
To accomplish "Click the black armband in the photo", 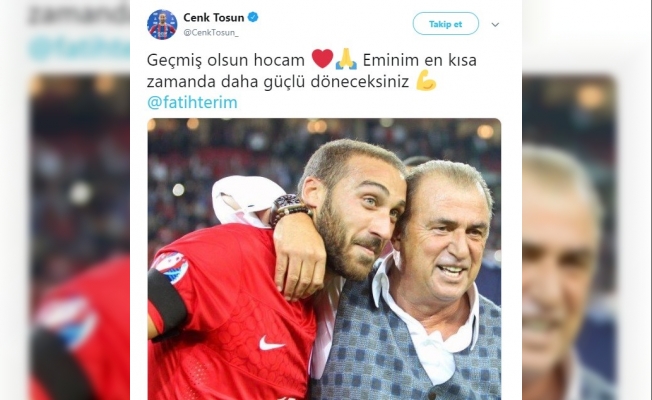I will 166,304.
